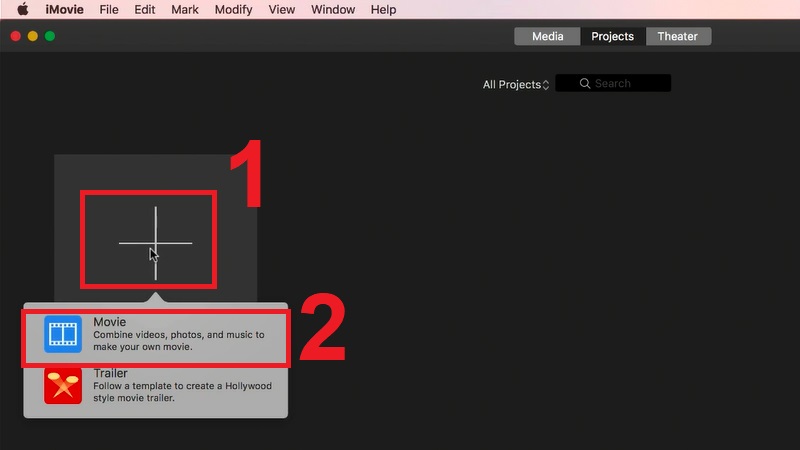The width and height of the screenshot is (800, 450).
Task: Open the Help menu
Action: tap(383, 10)
